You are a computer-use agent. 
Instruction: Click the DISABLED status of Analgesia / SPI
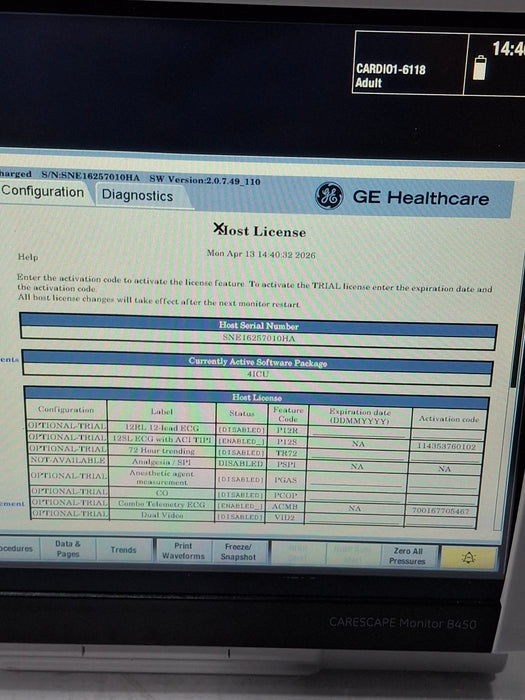[241, 463]
